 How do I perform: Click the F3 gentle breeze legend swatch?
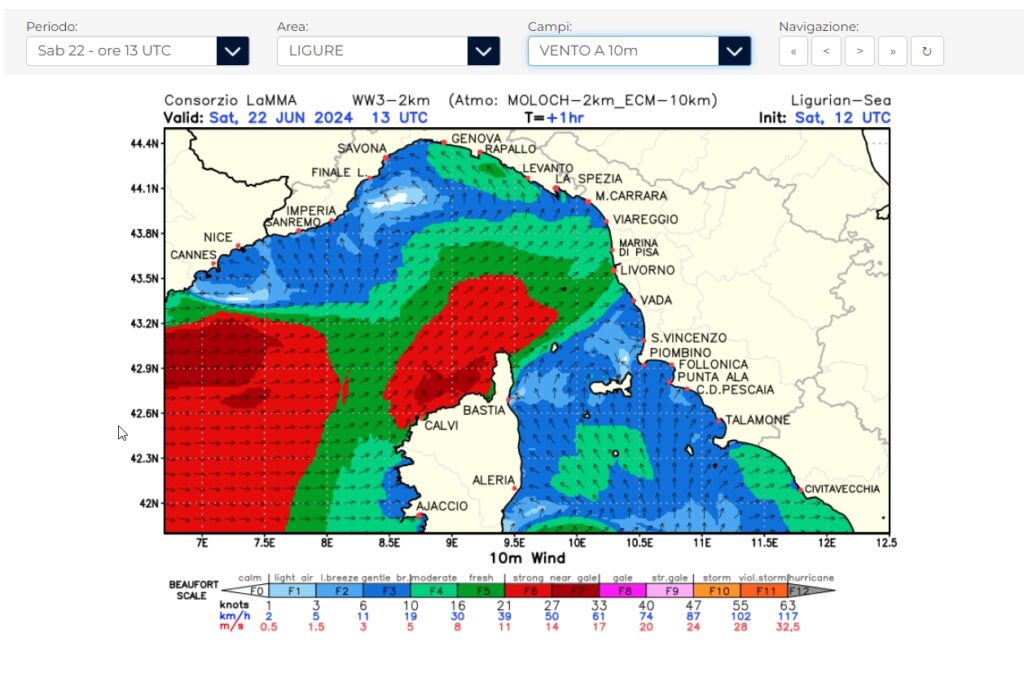pos(387,591)
